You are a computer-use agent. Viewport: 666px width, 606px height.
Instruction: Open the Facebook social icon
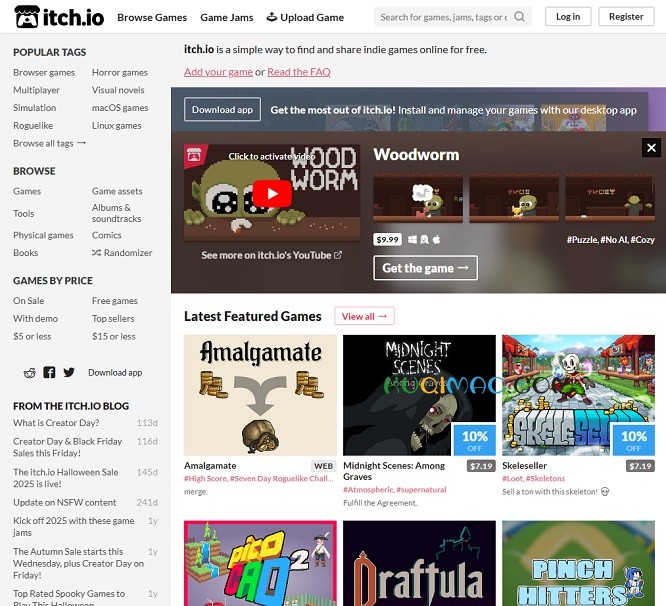click(49, 372)
